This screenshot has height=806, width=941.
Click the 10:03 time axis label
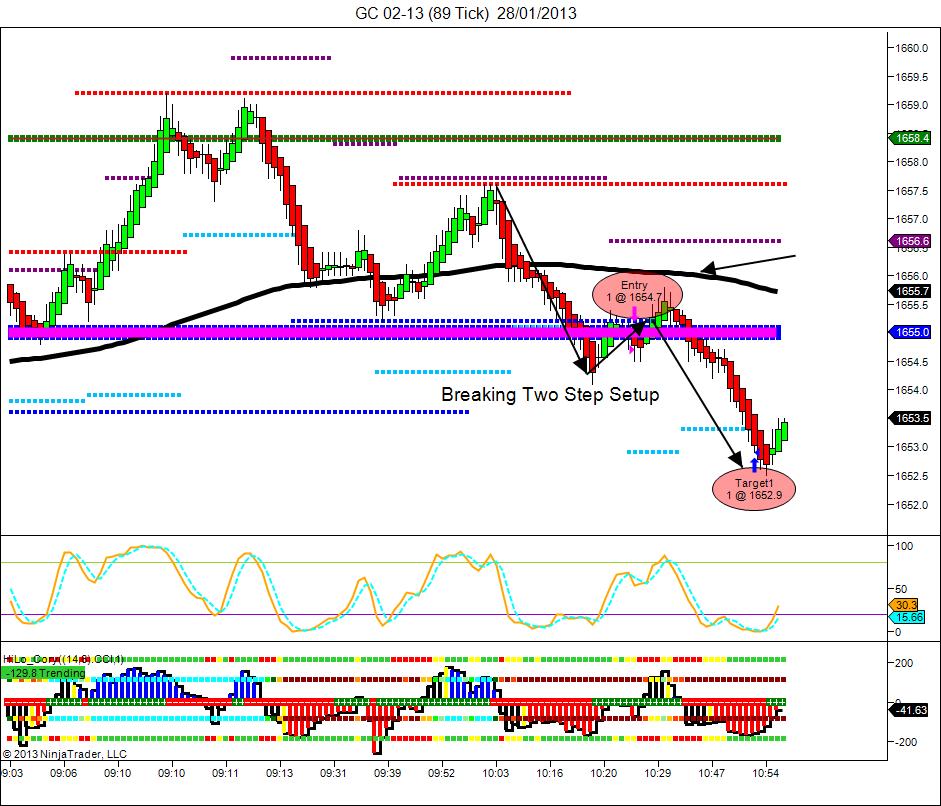pyautogui.click(x=495, y=773)
